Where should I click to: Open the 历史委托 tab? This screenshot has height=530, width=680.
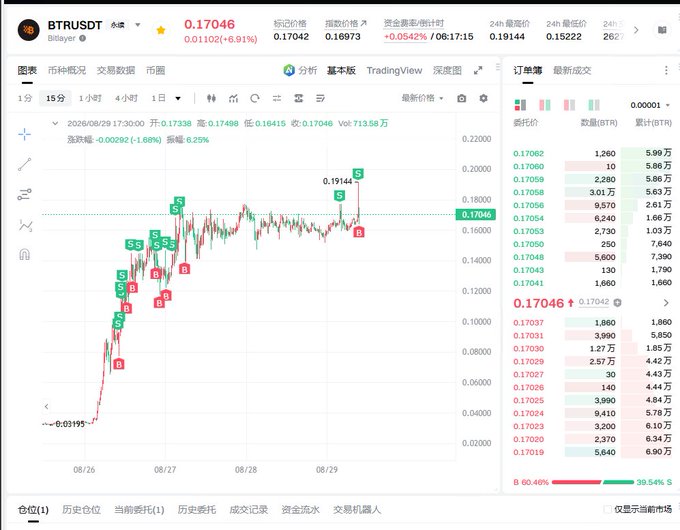197,510
